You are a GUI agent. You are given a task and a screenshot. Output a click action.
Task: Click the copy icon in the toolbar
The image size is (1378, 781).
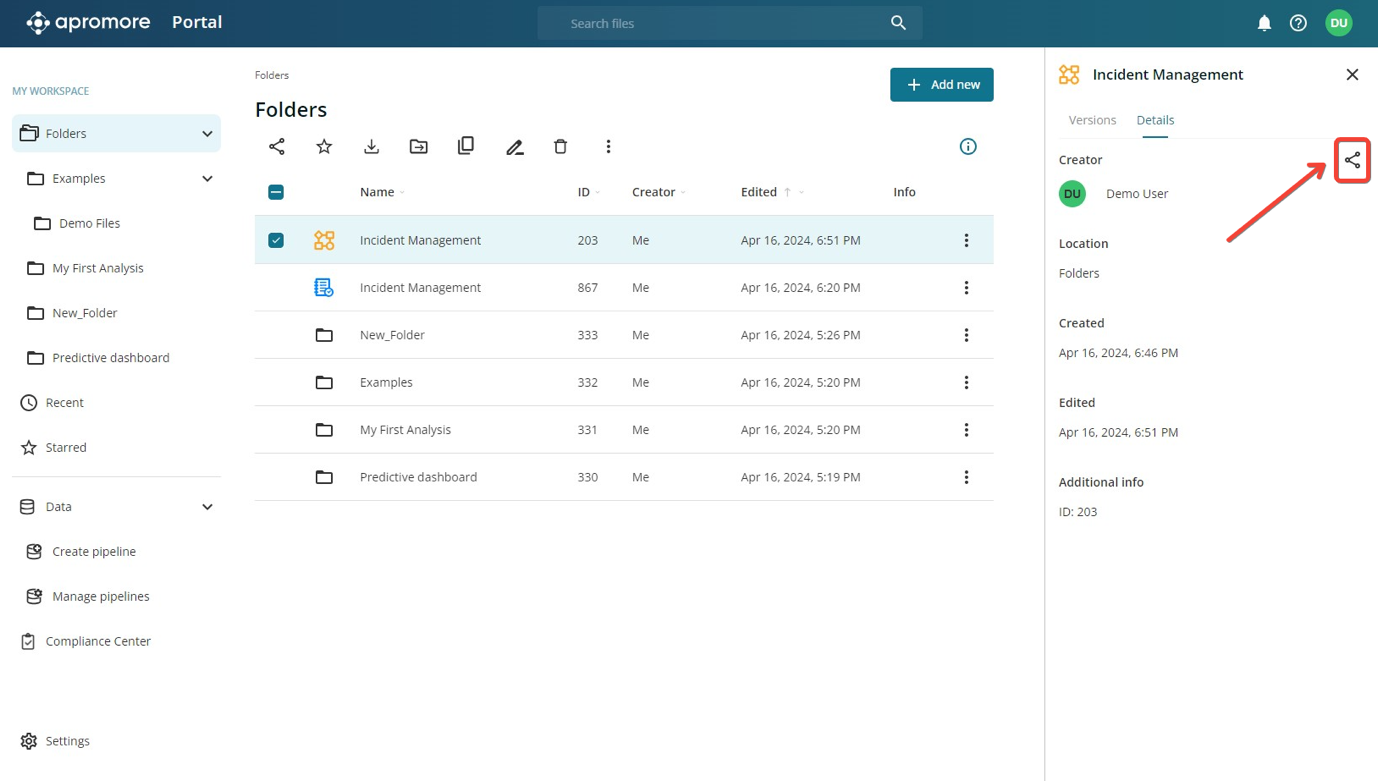tap(466, 146)
